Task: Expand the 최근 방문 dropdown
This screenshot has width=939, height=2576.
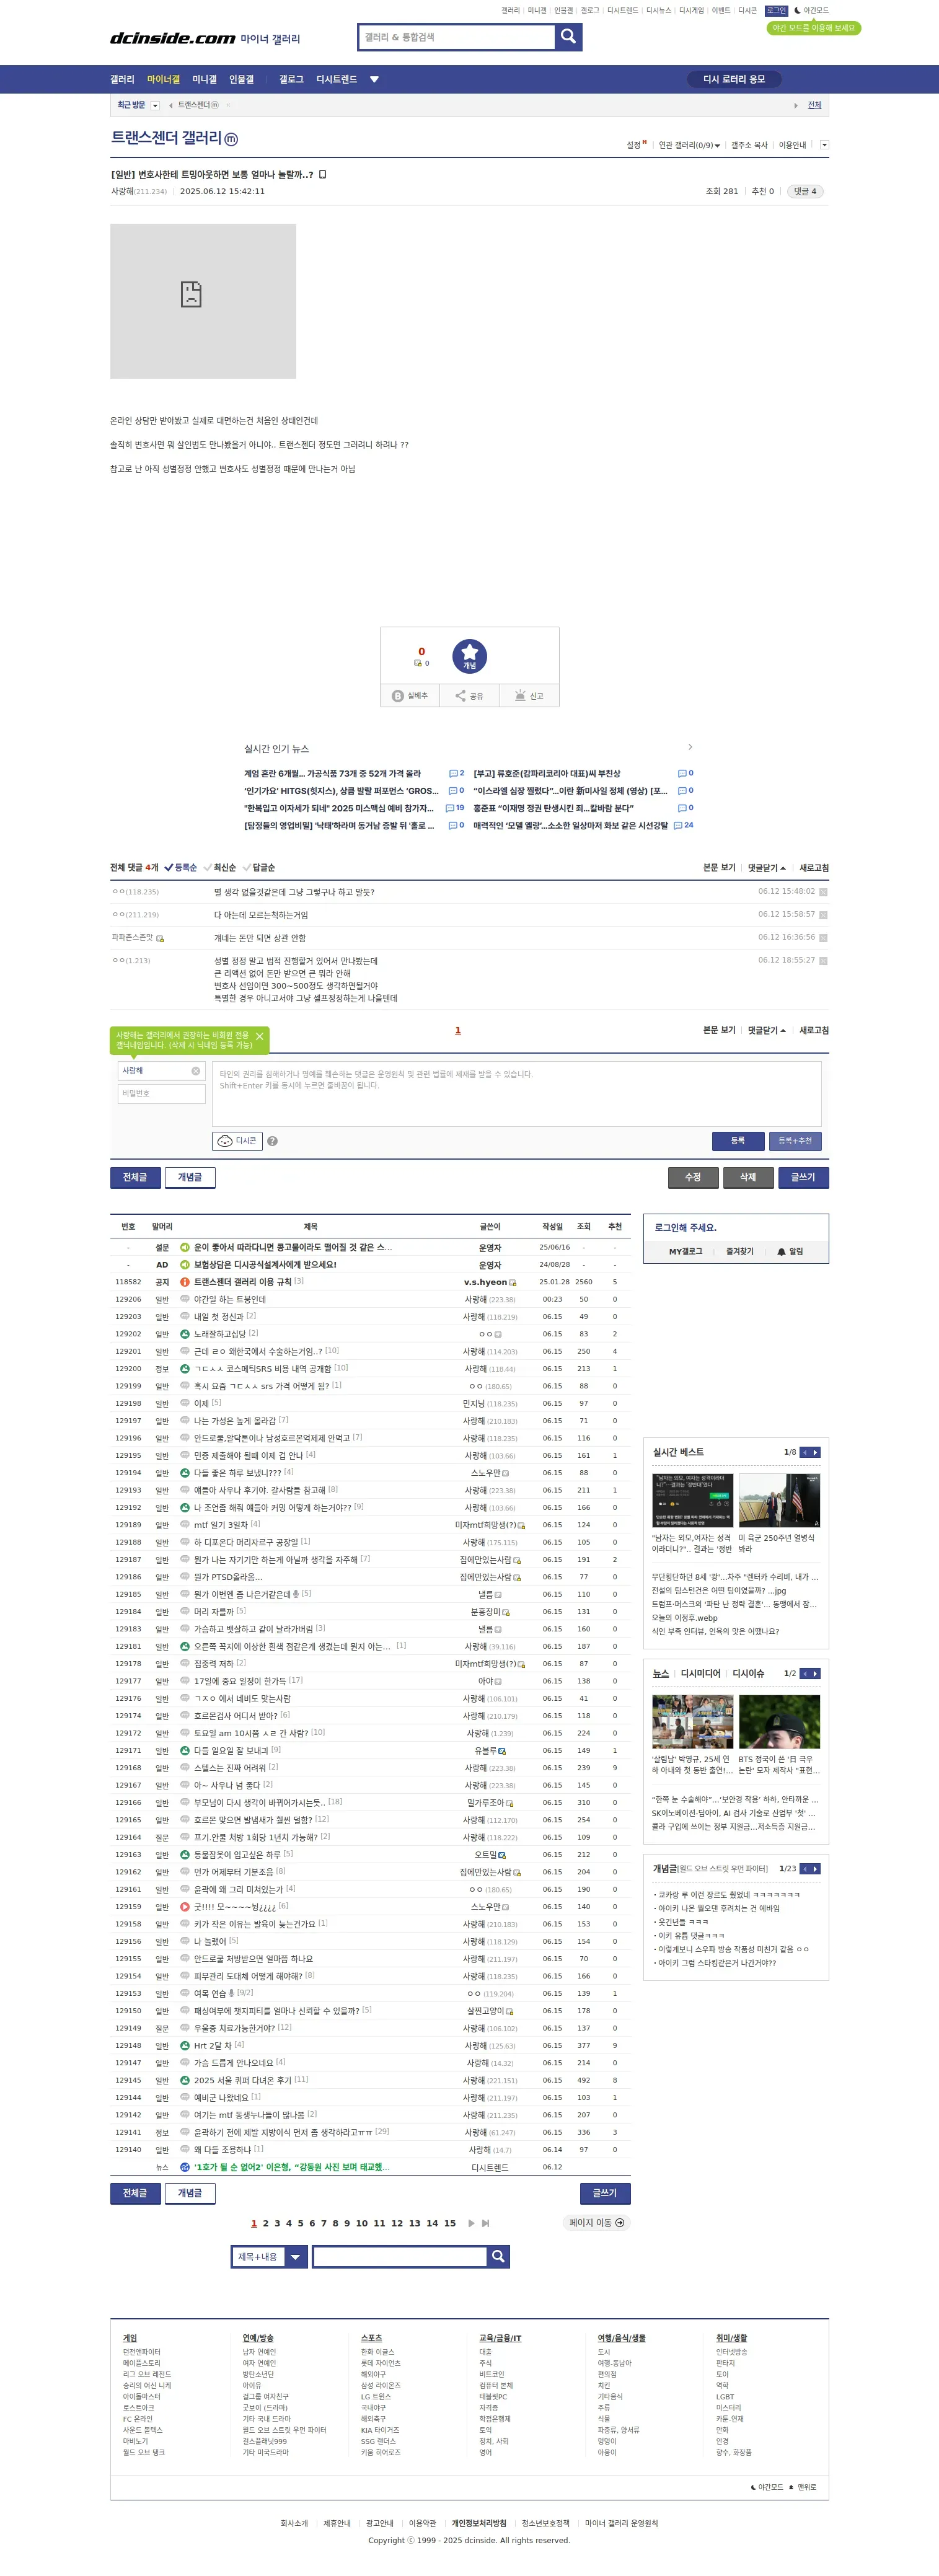Action: point(155,105)
